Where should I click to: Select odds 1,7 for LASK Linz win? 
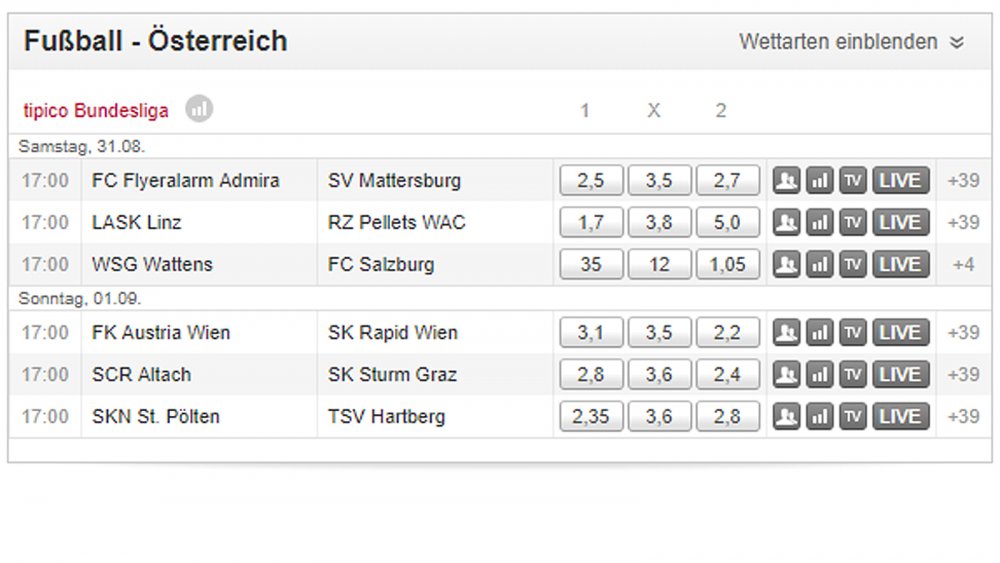pyautogui.click(x=591, y=223)
